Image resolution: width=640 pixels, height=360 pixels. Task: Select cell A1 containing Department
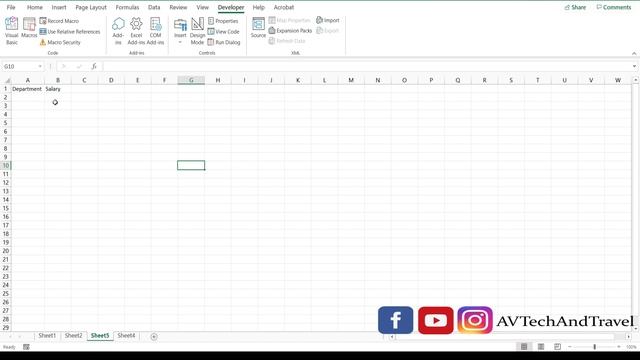(28, 89)
